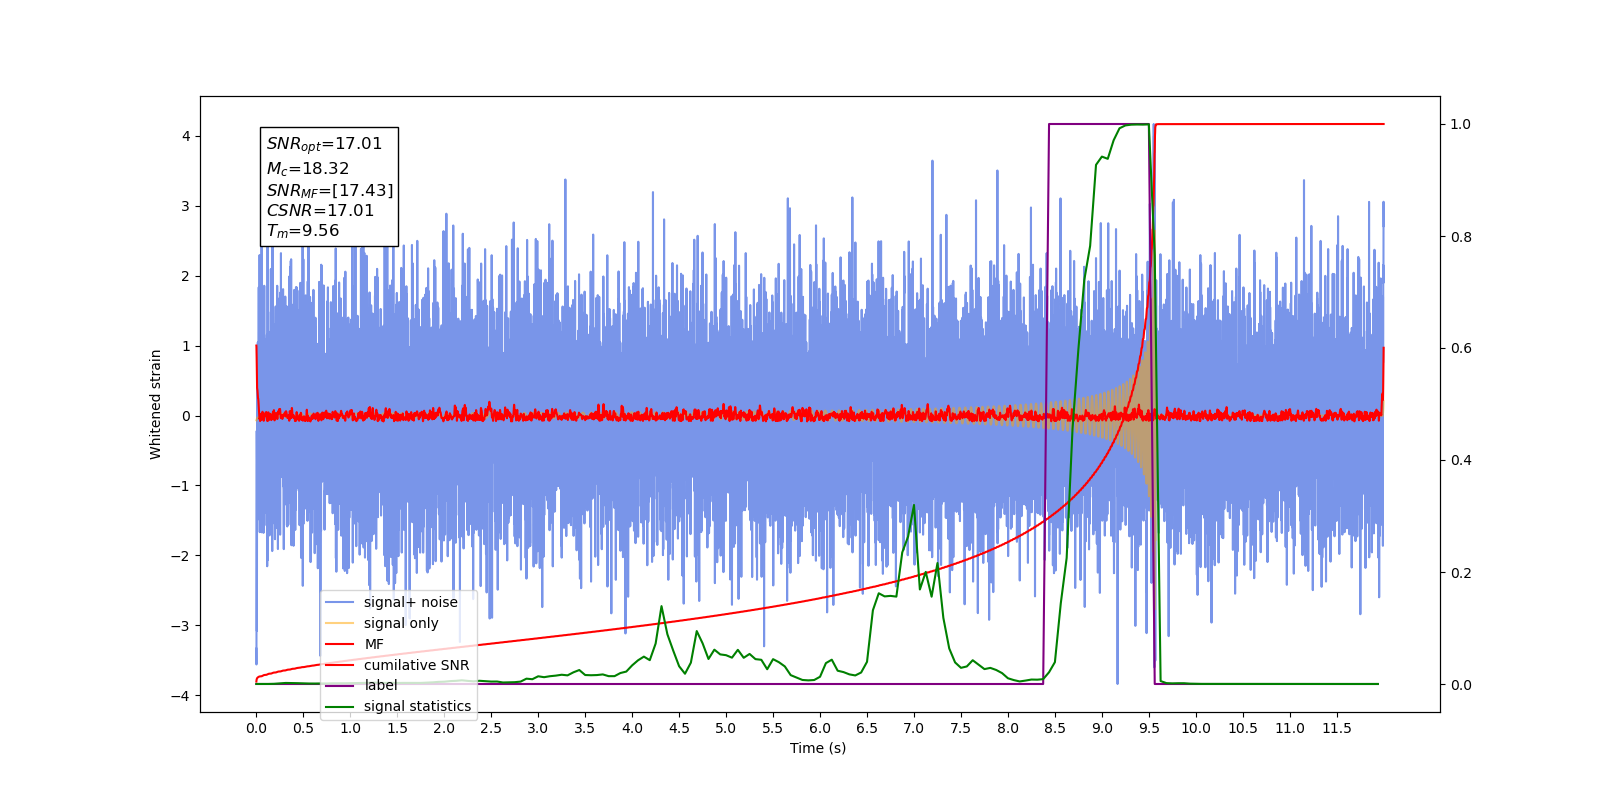The height and width of the screenshot is (800, 1600).
Task: Click the 9.5 x-axis tick label
Action: pyautogui.click(x=1149, y=728)
